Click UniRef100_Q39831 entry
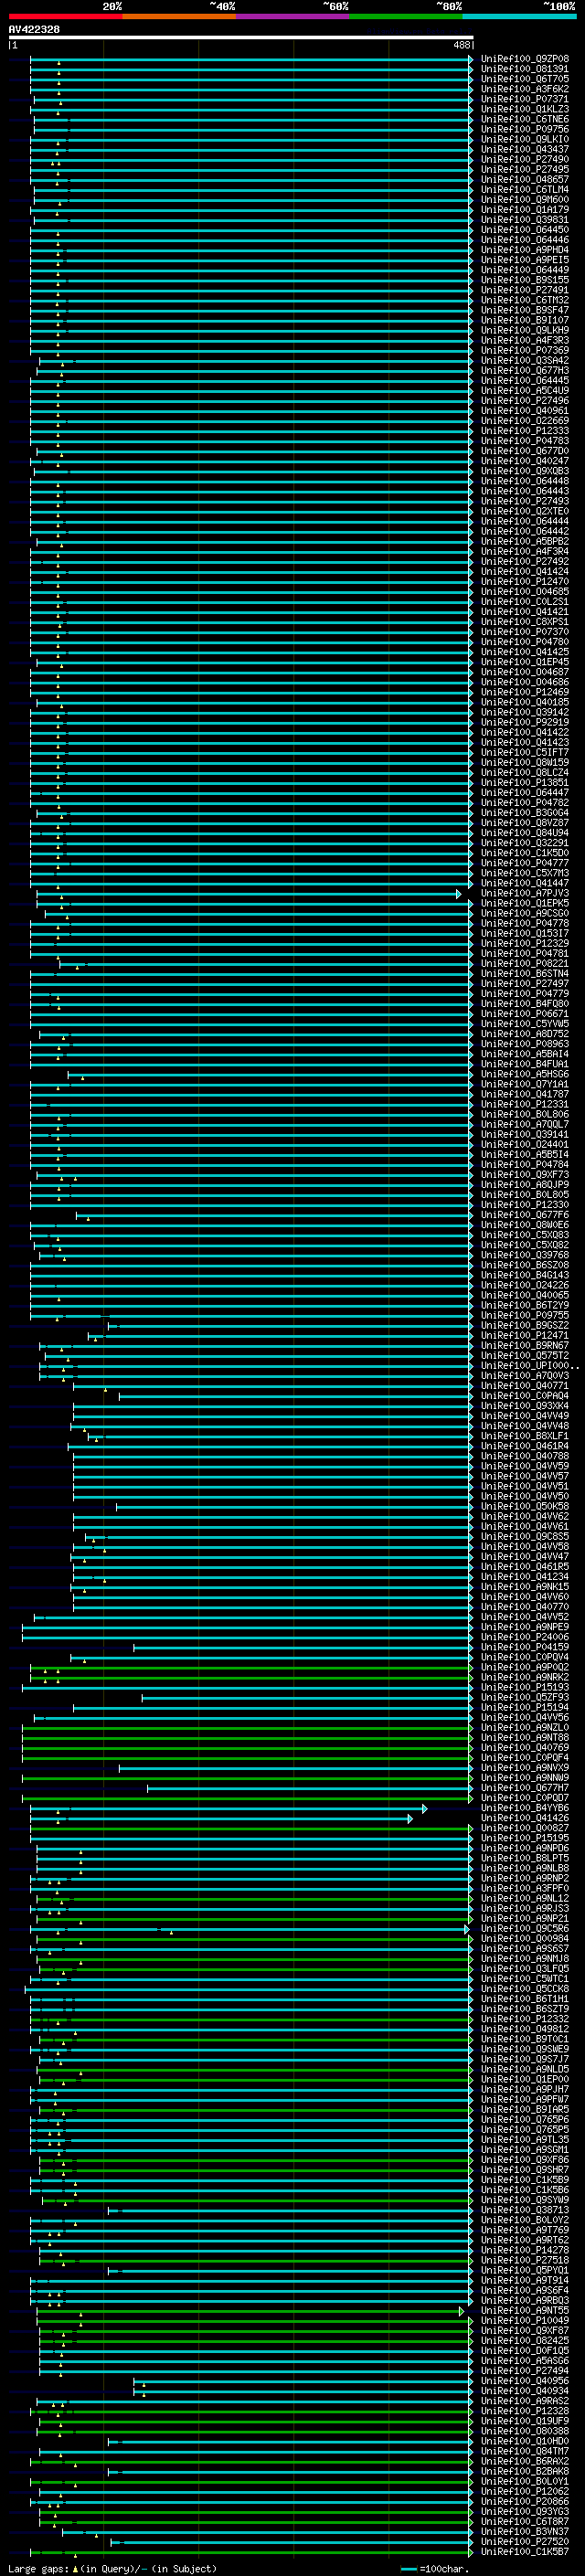The width and height of the screenshot is (585, 2576). click(x=525, y=219)
